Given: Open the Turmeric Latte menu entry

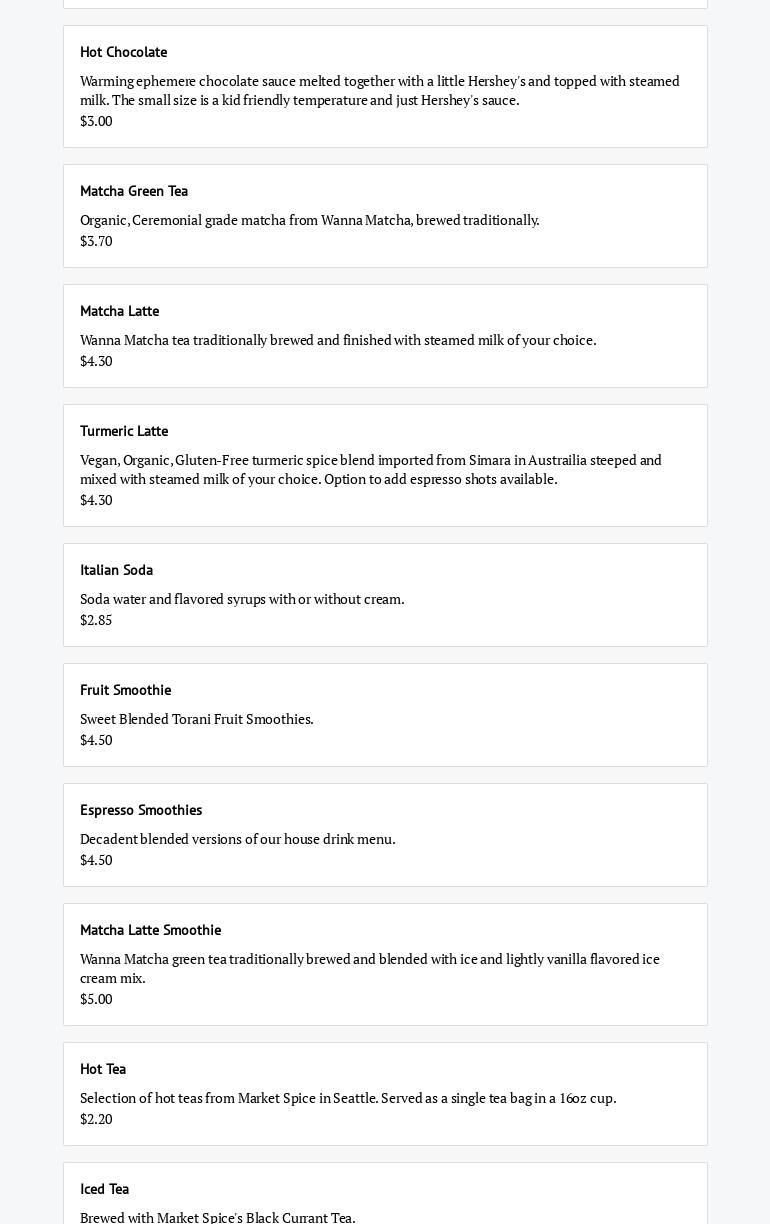Looking at the screenshot, I should pyautogui.click(x=124, y=431).
